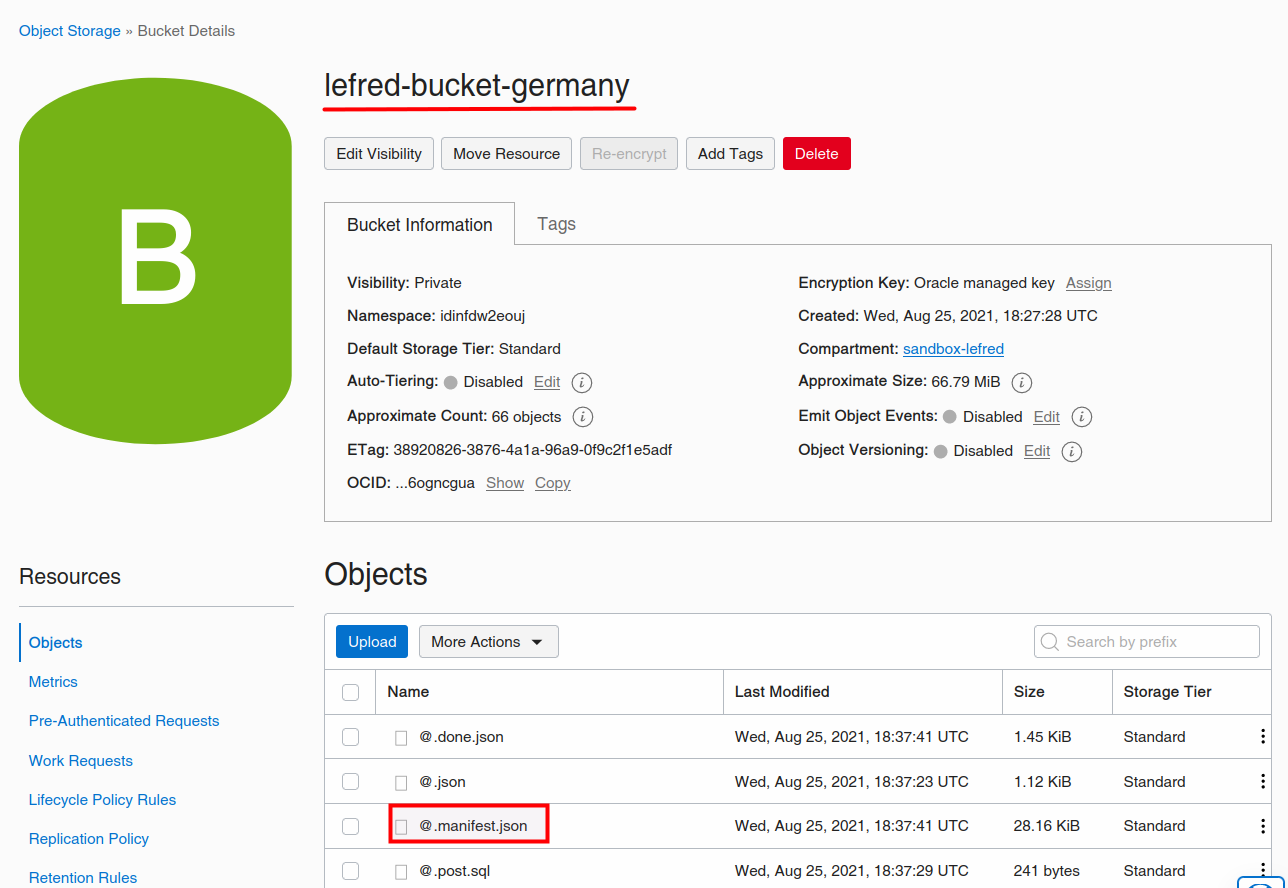The width and height of the screenshot is (1288, 888).
Task: Go to Object Storage breadcrumb link
Action: tap(70, 31)
